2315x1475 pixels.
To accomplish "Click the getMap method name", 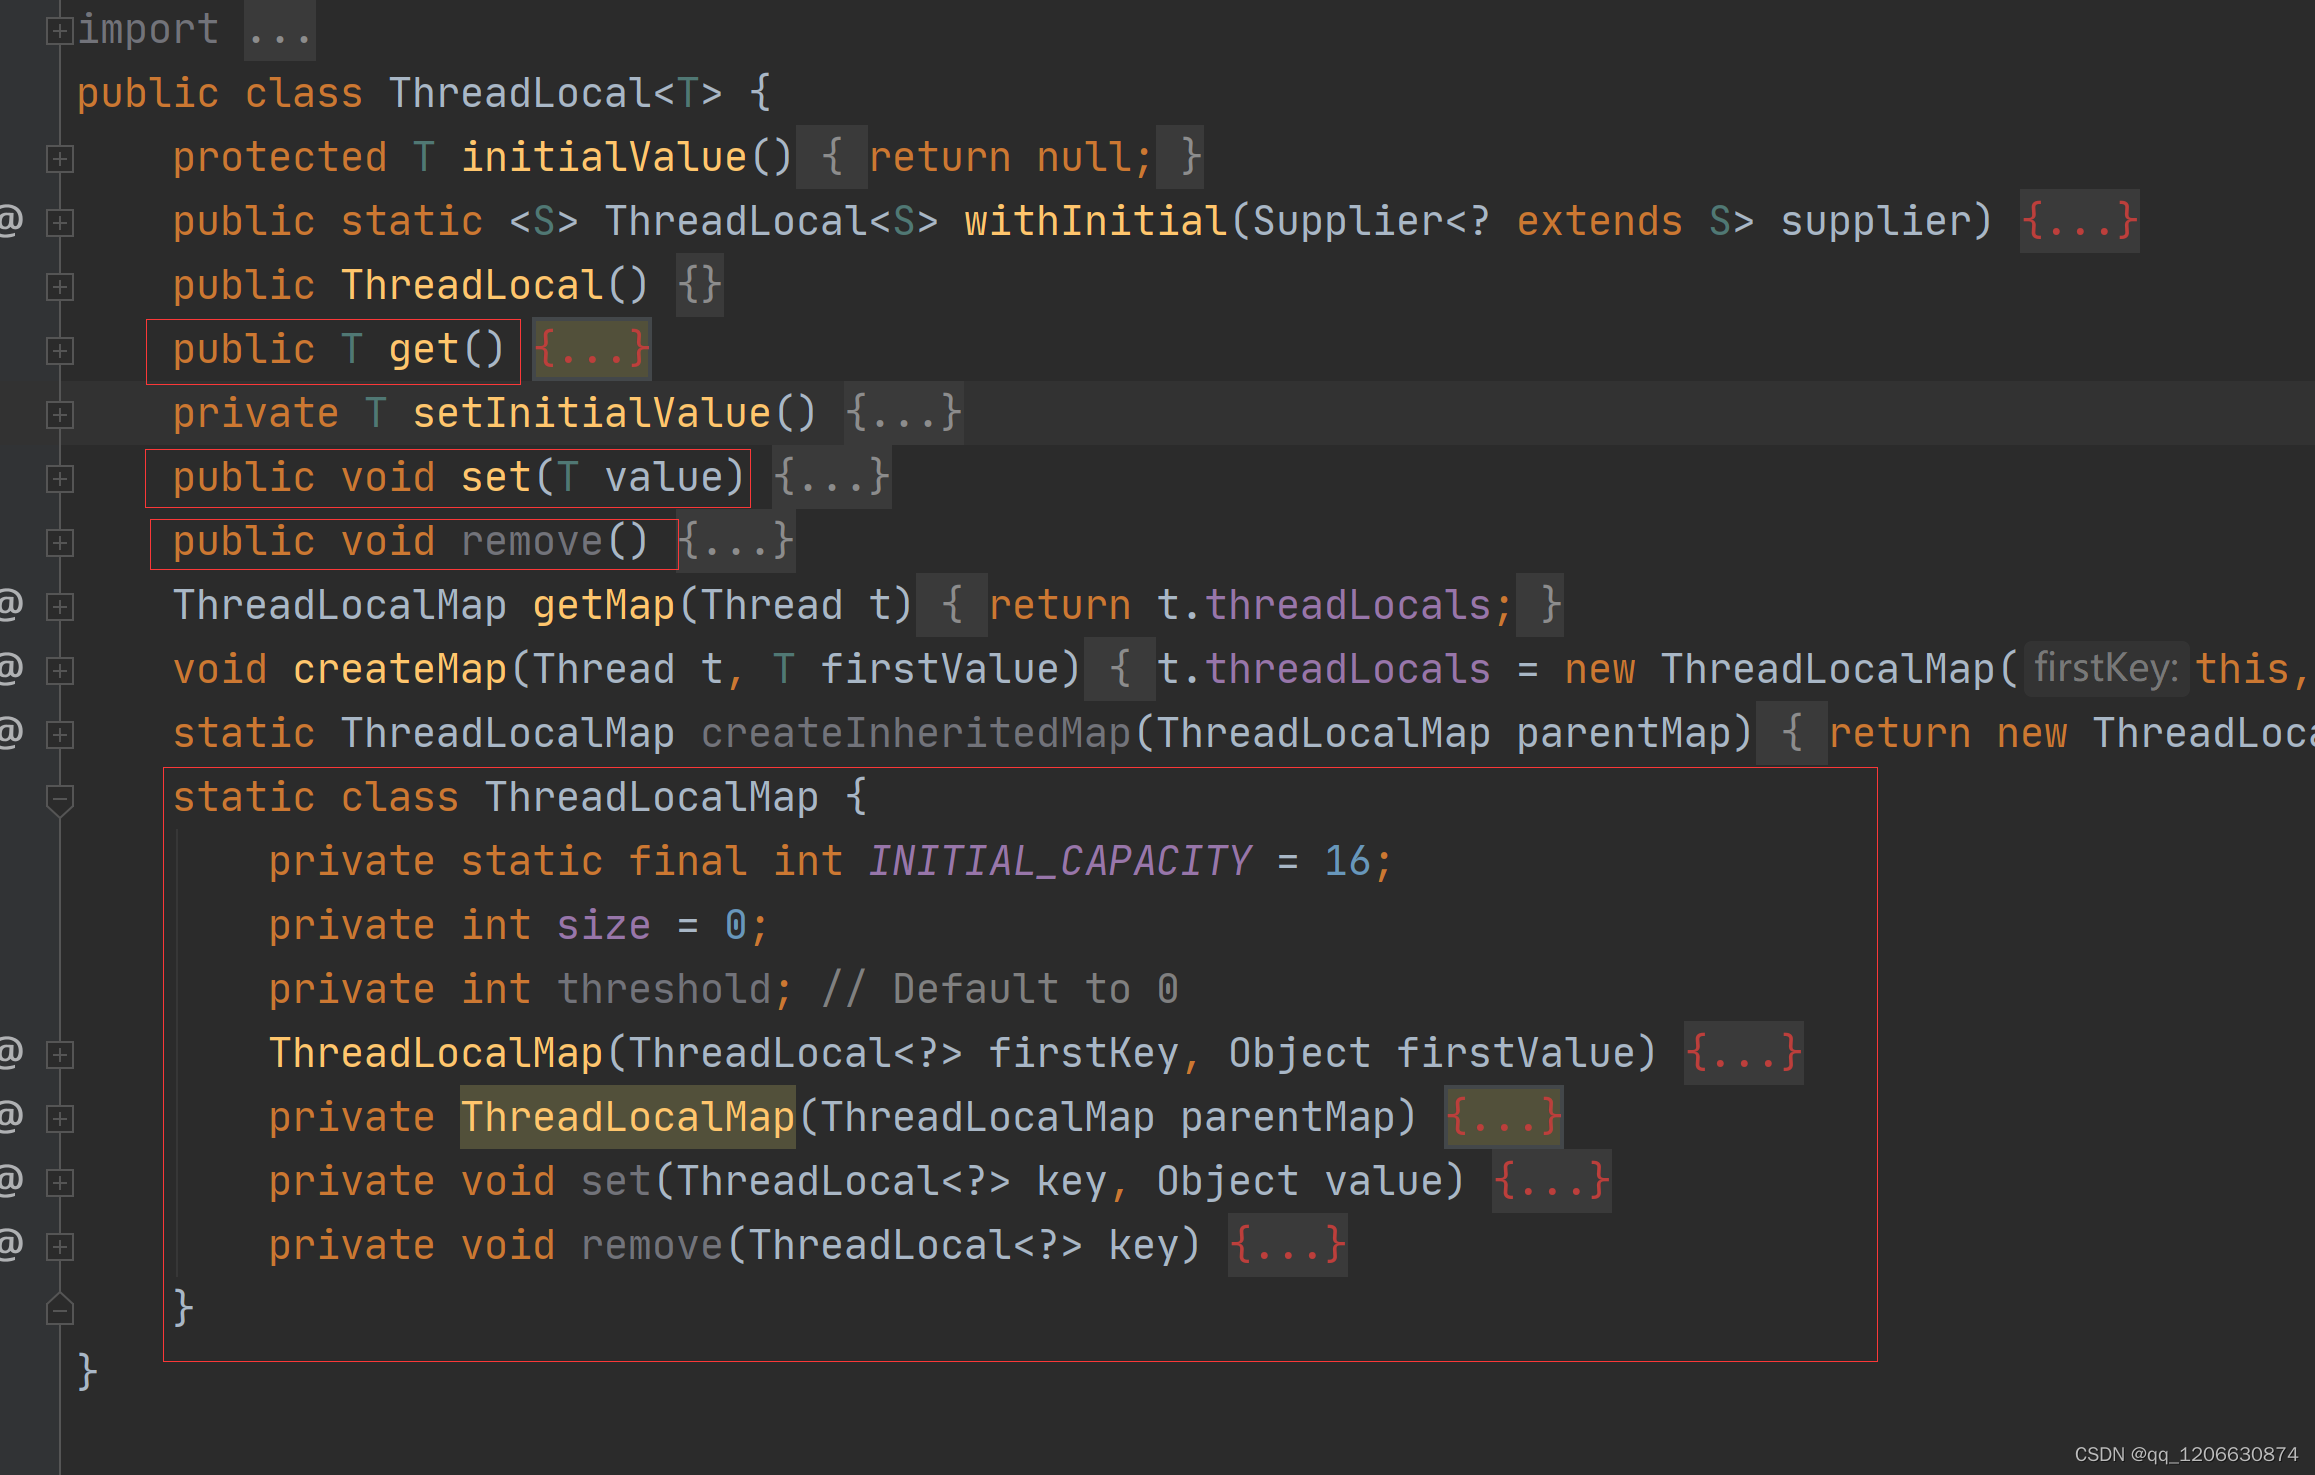I will 604,605.
